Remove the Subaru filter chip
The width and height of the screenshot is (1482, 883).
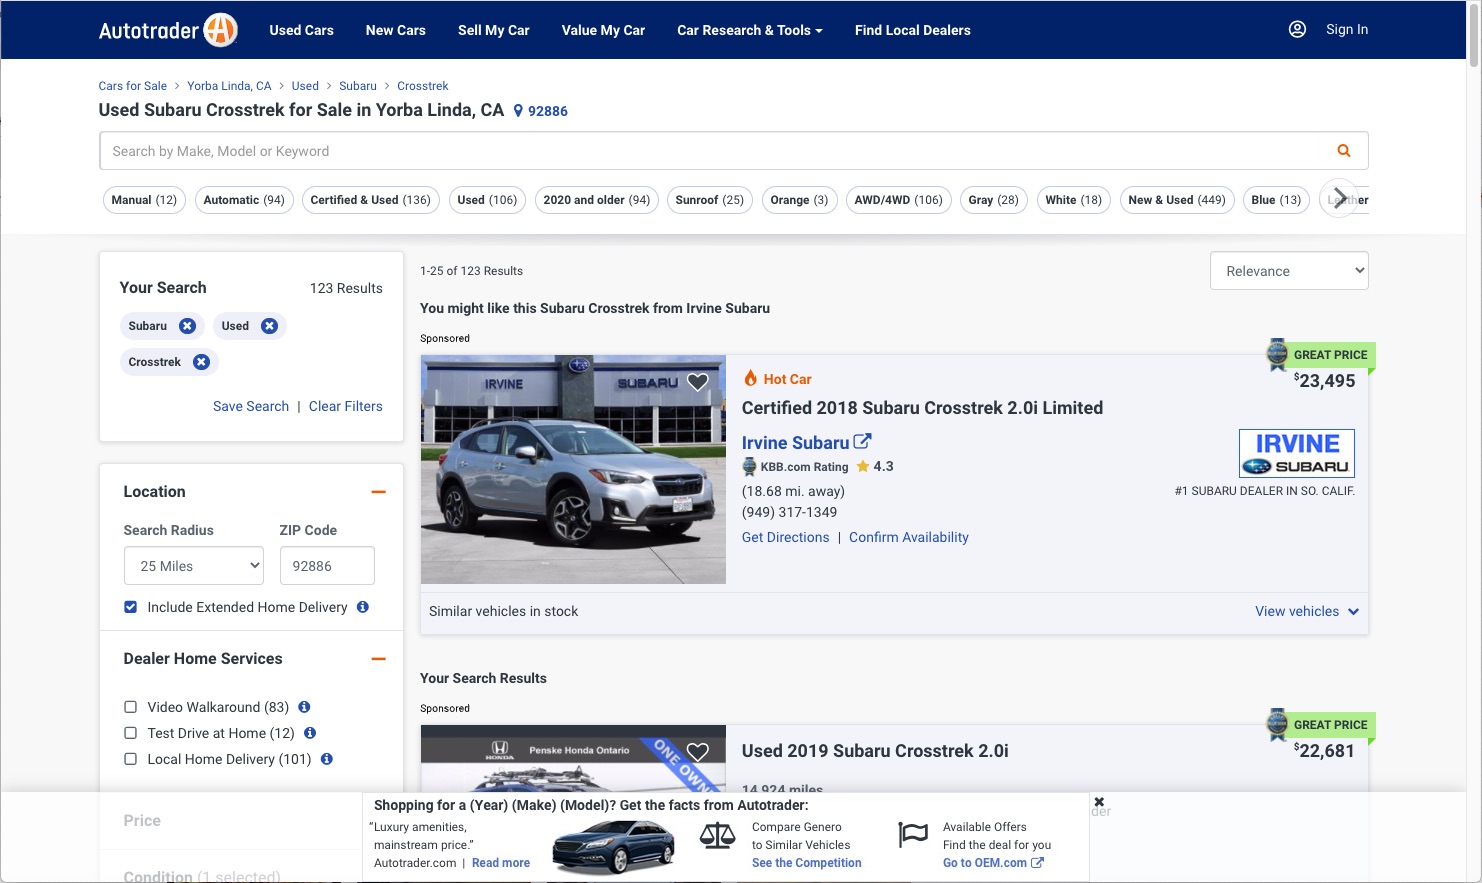click(187, 326)
